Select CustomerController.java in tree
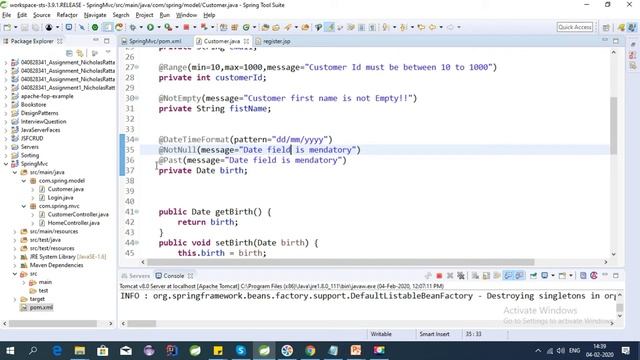640x360 pixels. [x=78, y=214]
